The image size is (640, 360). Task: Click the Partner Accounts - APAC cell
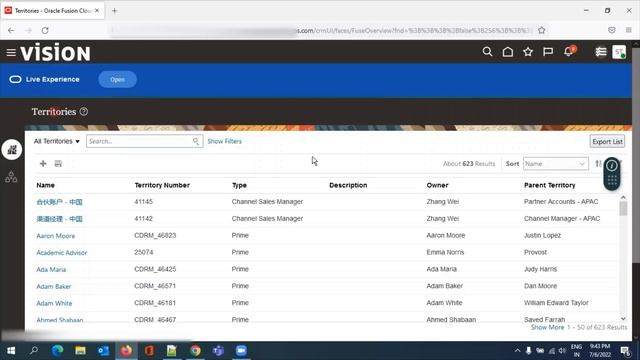pos(561,202)
